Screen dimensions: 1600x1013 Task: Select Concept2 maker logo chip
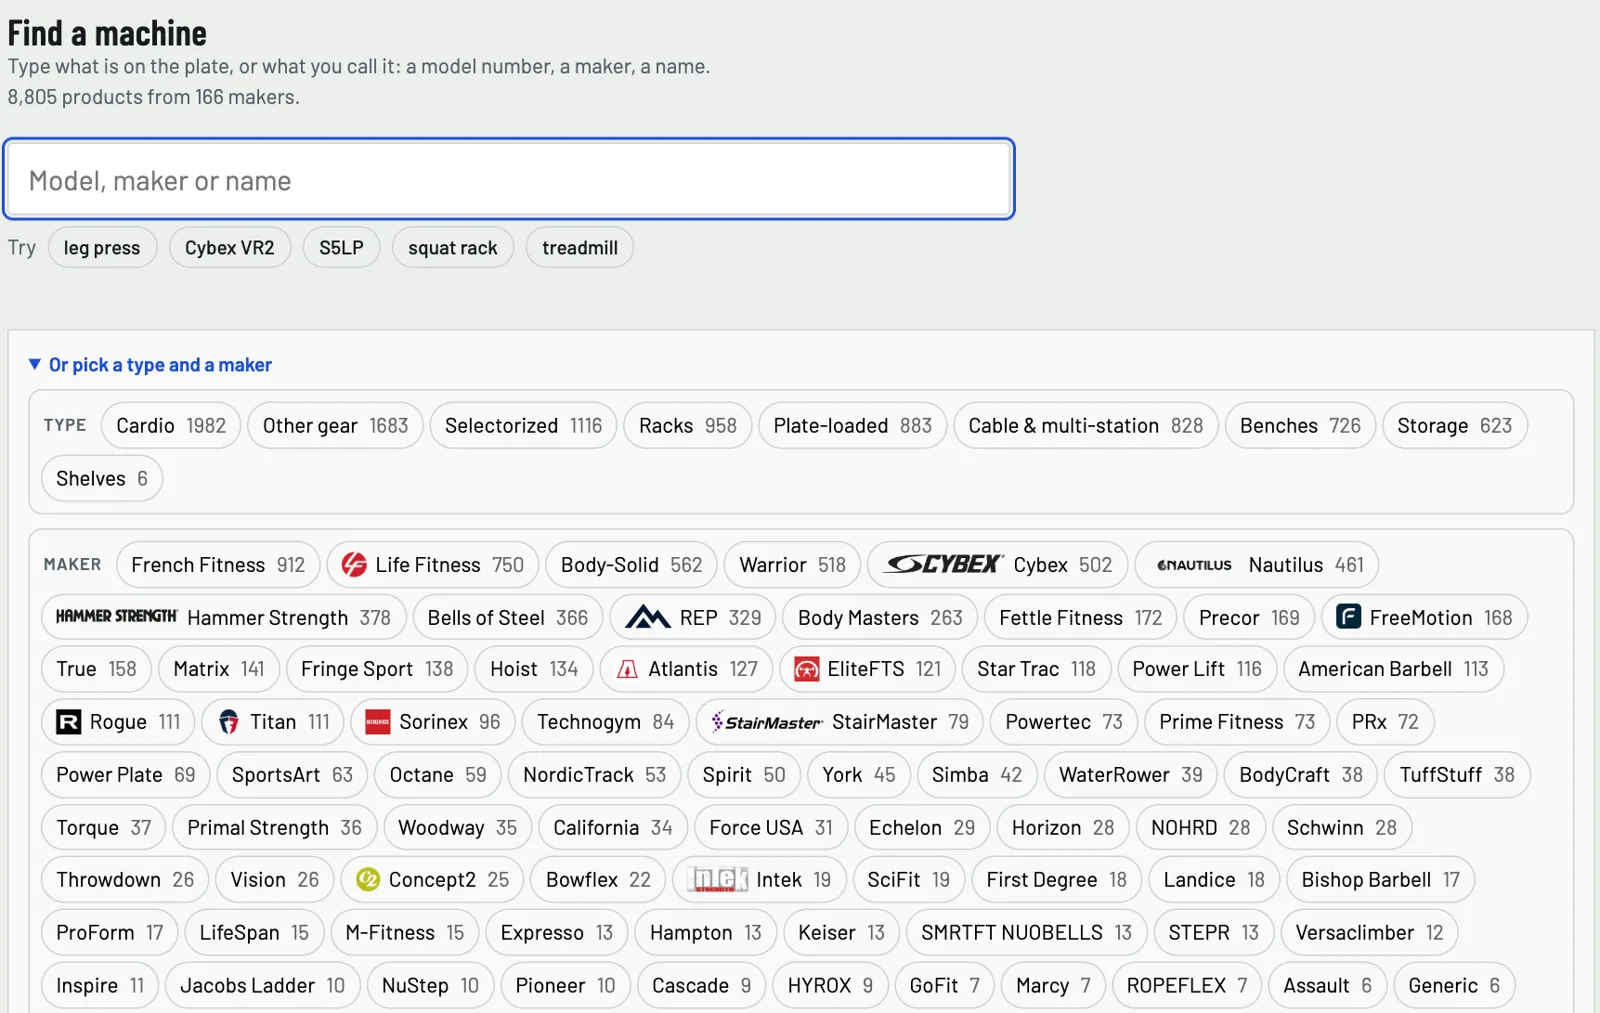(x=432, y=880)
